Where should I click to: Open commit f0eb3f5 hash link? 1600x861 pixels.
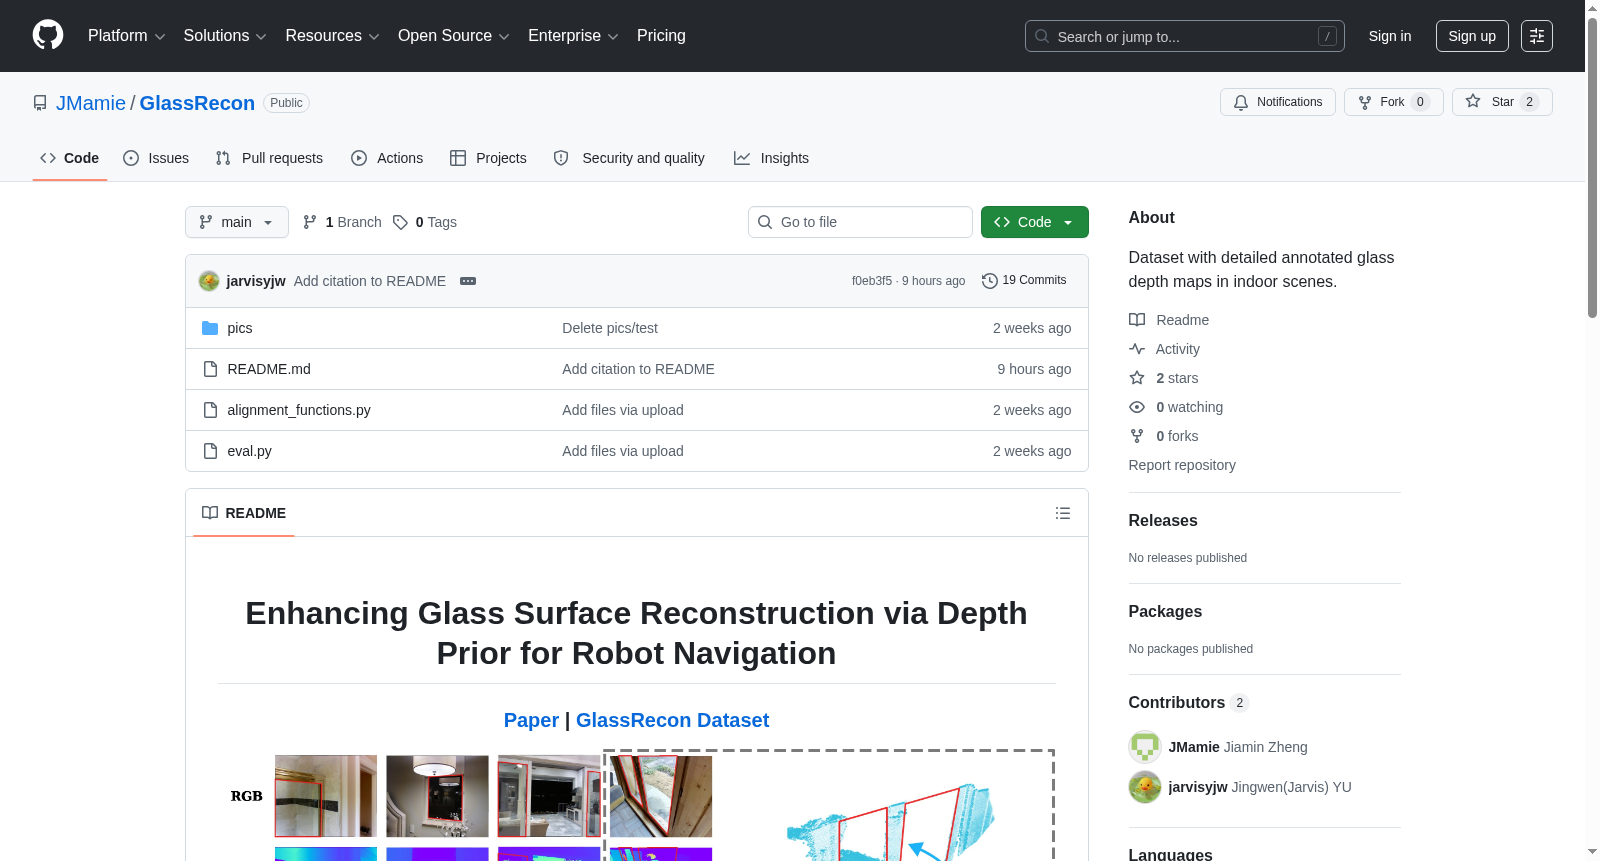pyautogui.click(x=872, y=281)
